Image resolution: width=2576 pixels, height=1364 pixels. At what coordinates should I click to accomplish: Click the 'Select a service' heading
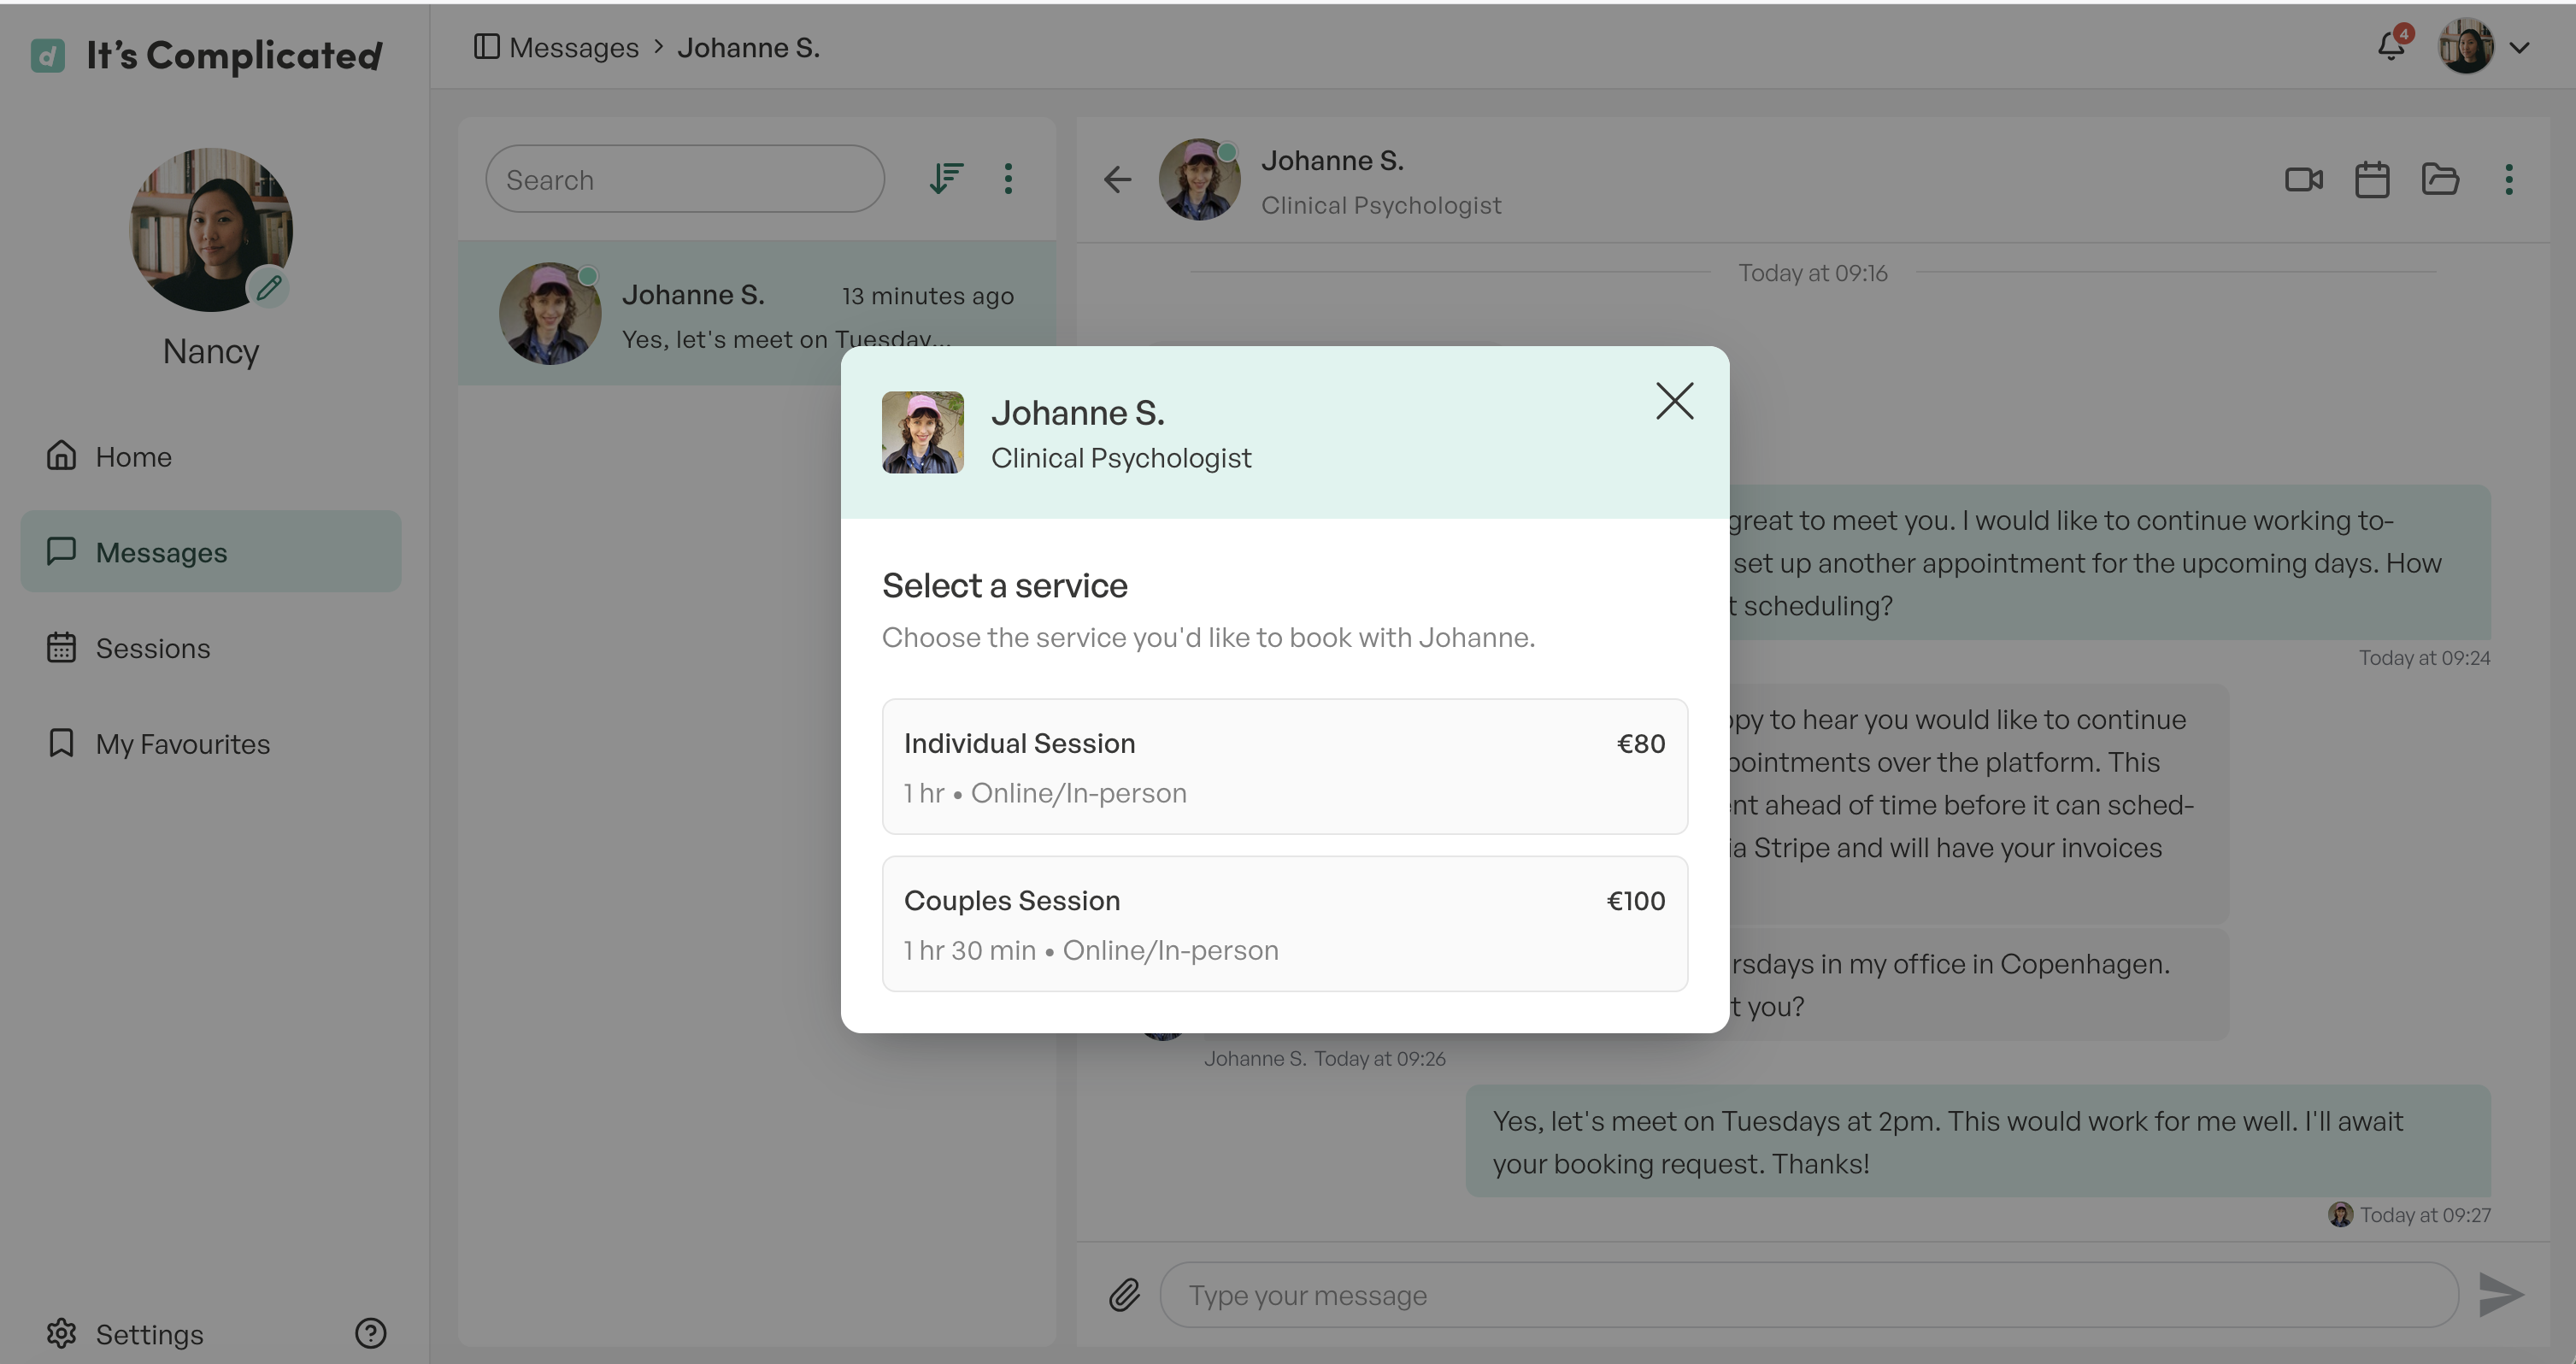click(1004, 586)
